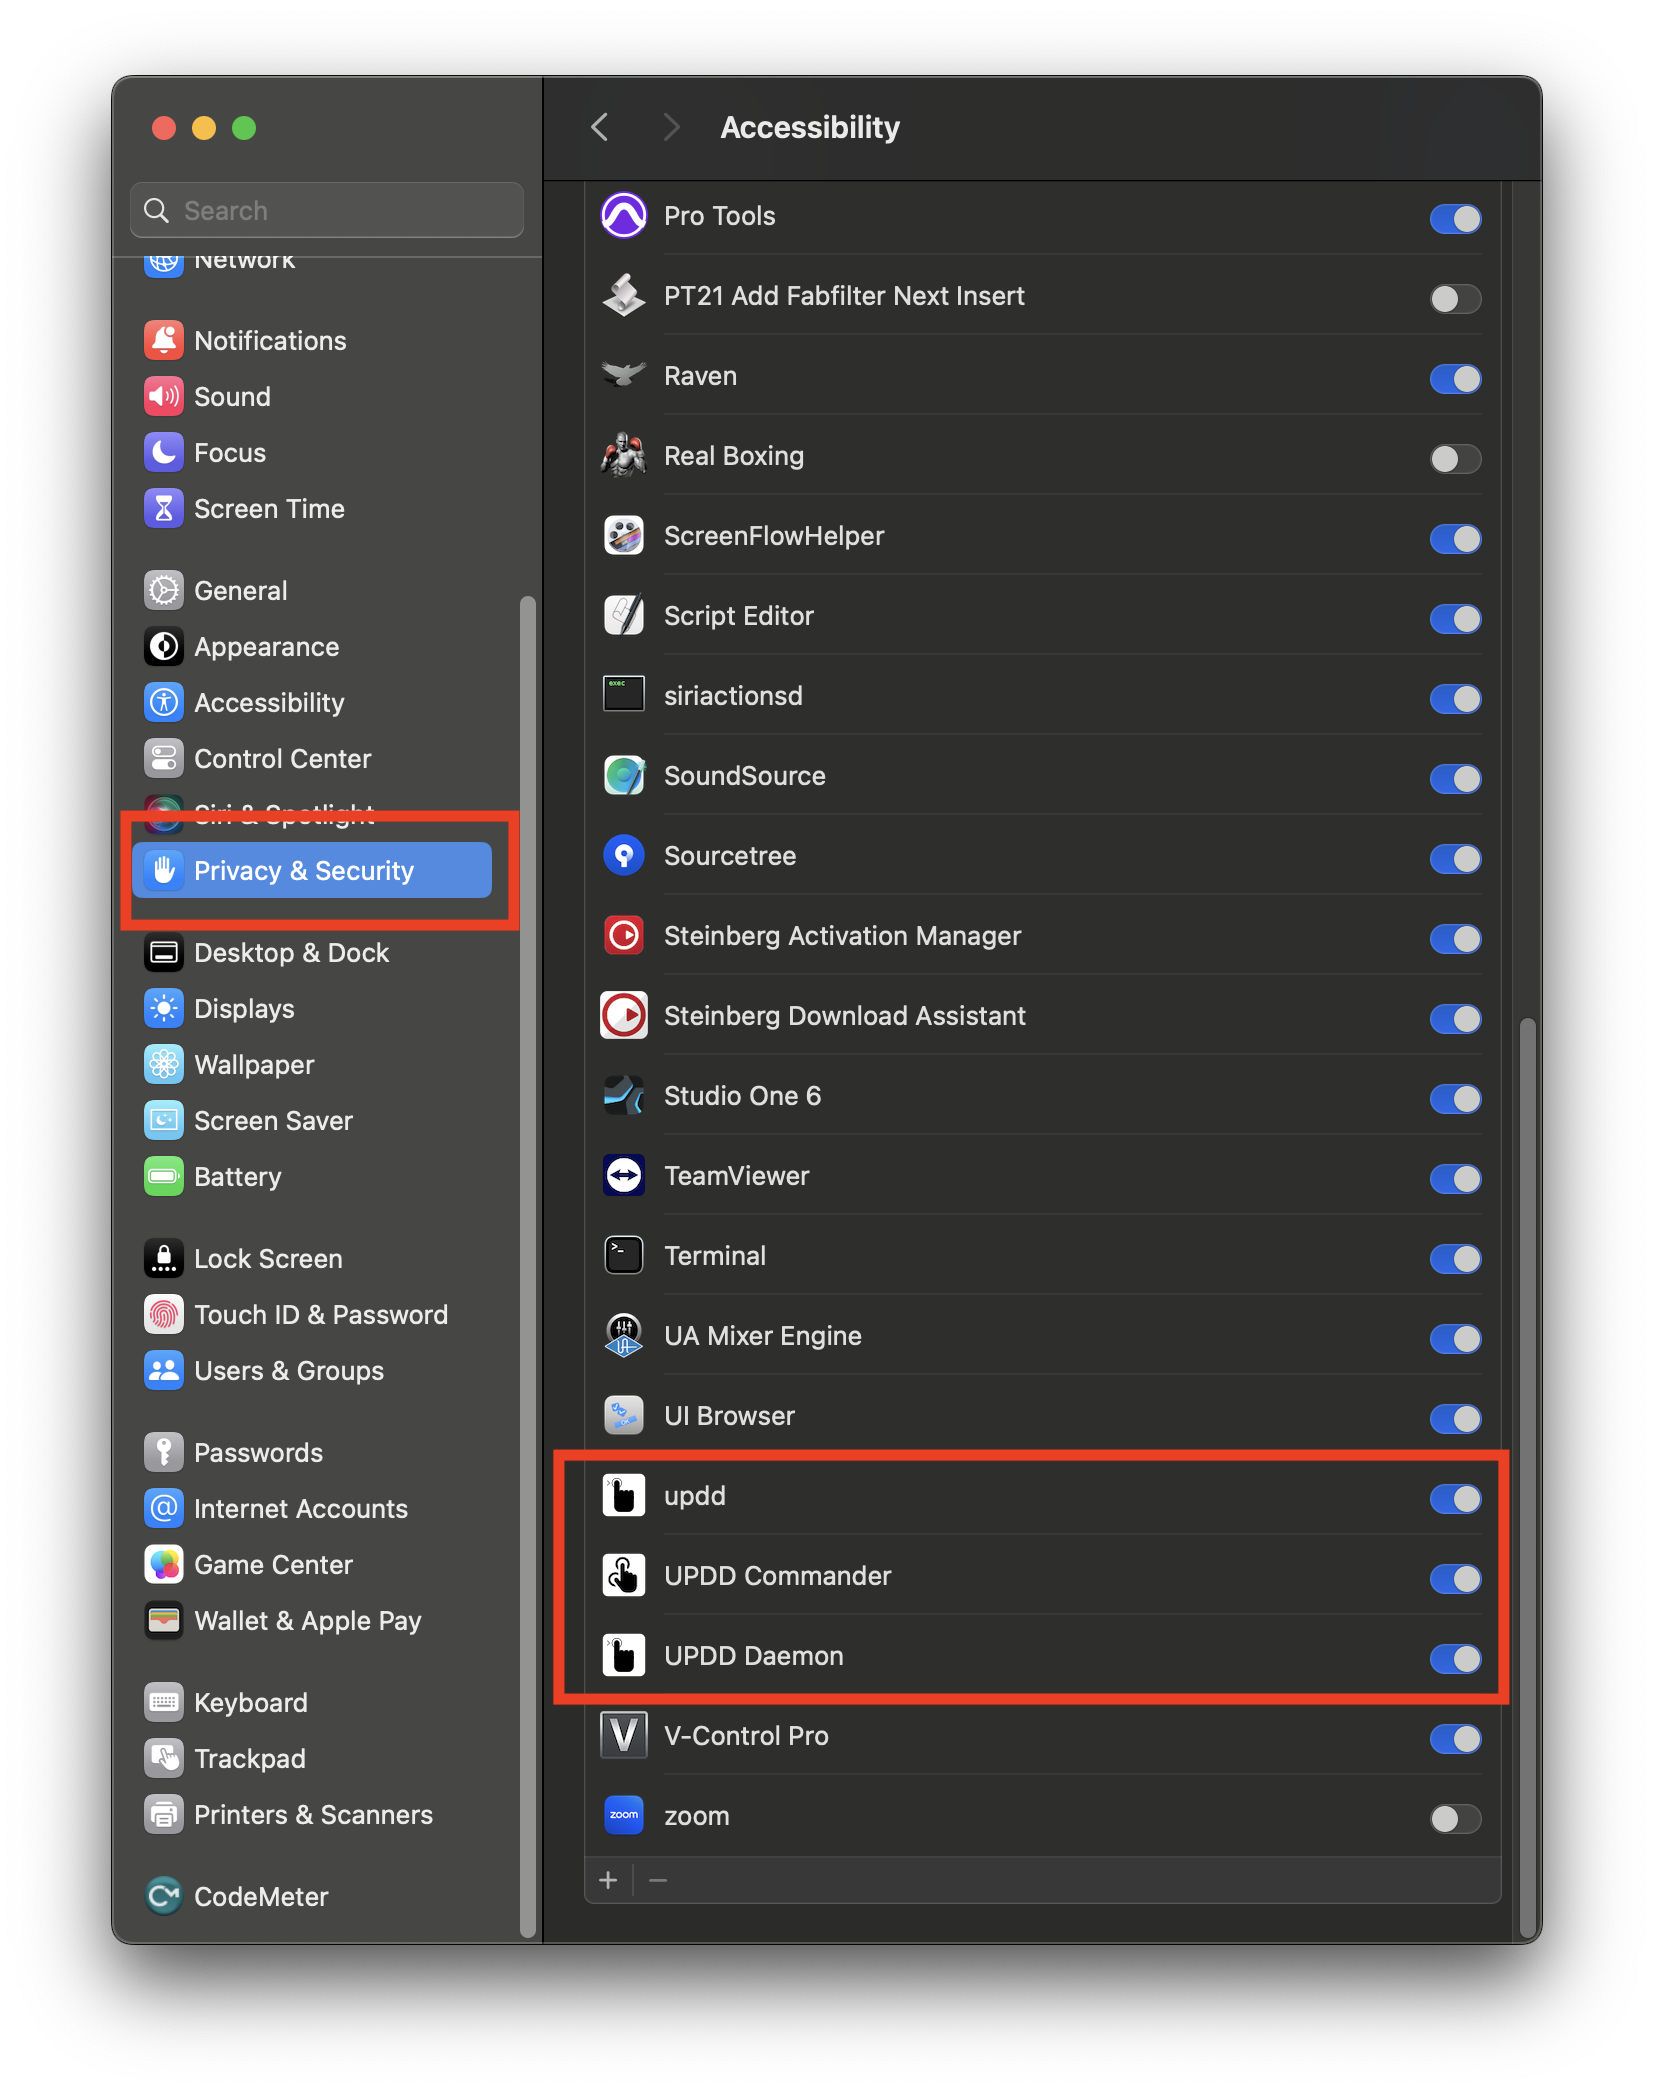Open Desktop & Dock settings

312,952
